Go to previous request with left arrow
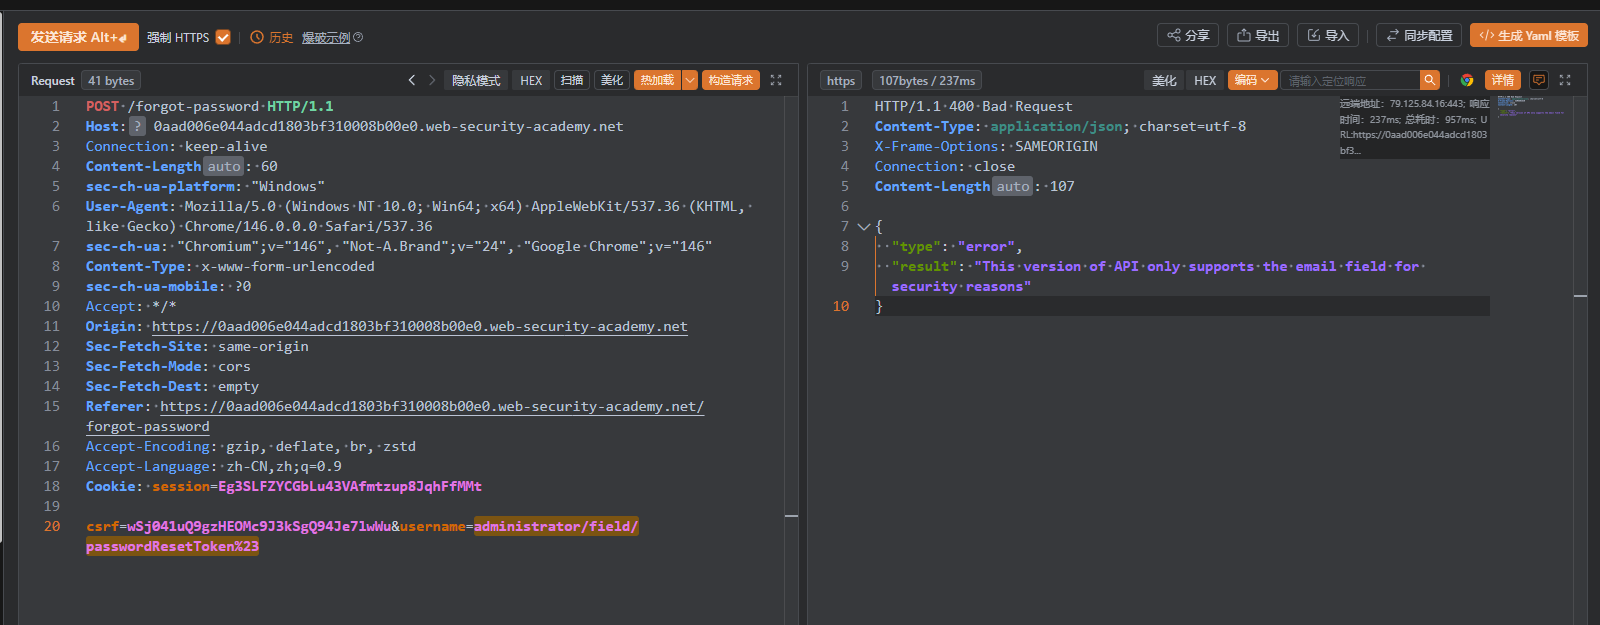The height and width of the screenshot is (625, 1600). pos(412,80)
